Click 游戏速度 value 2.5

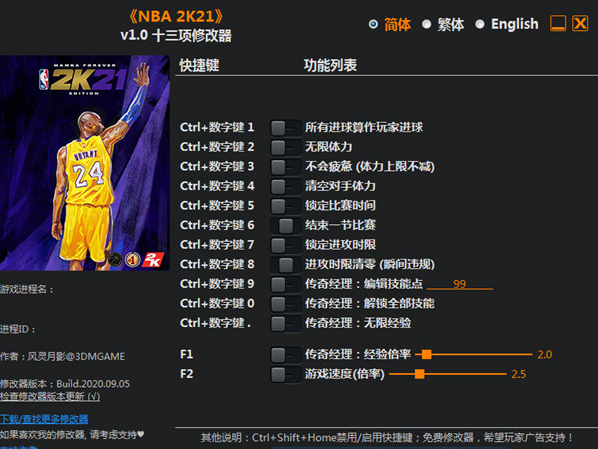[x=519, y=374]
